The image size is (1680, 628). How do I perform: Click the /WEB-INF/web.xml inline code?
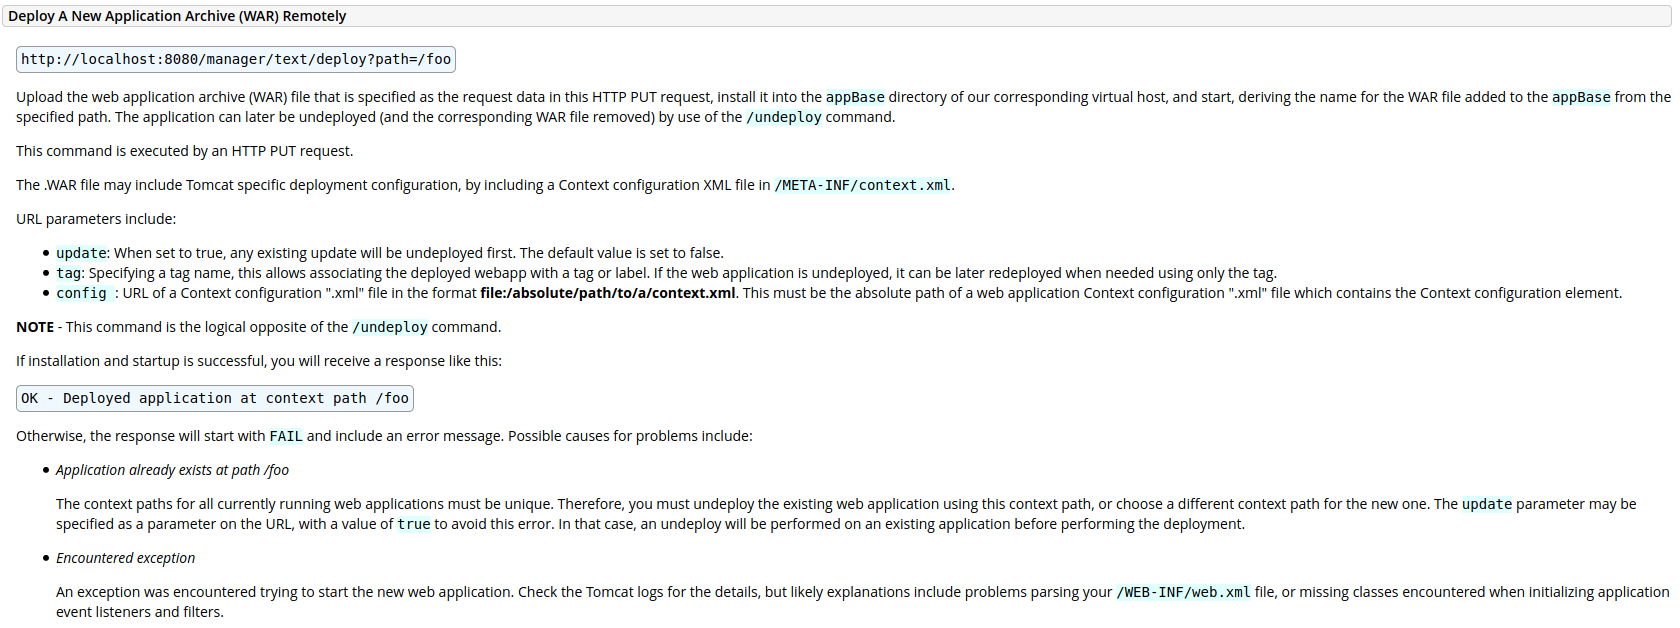(1183, 592)
